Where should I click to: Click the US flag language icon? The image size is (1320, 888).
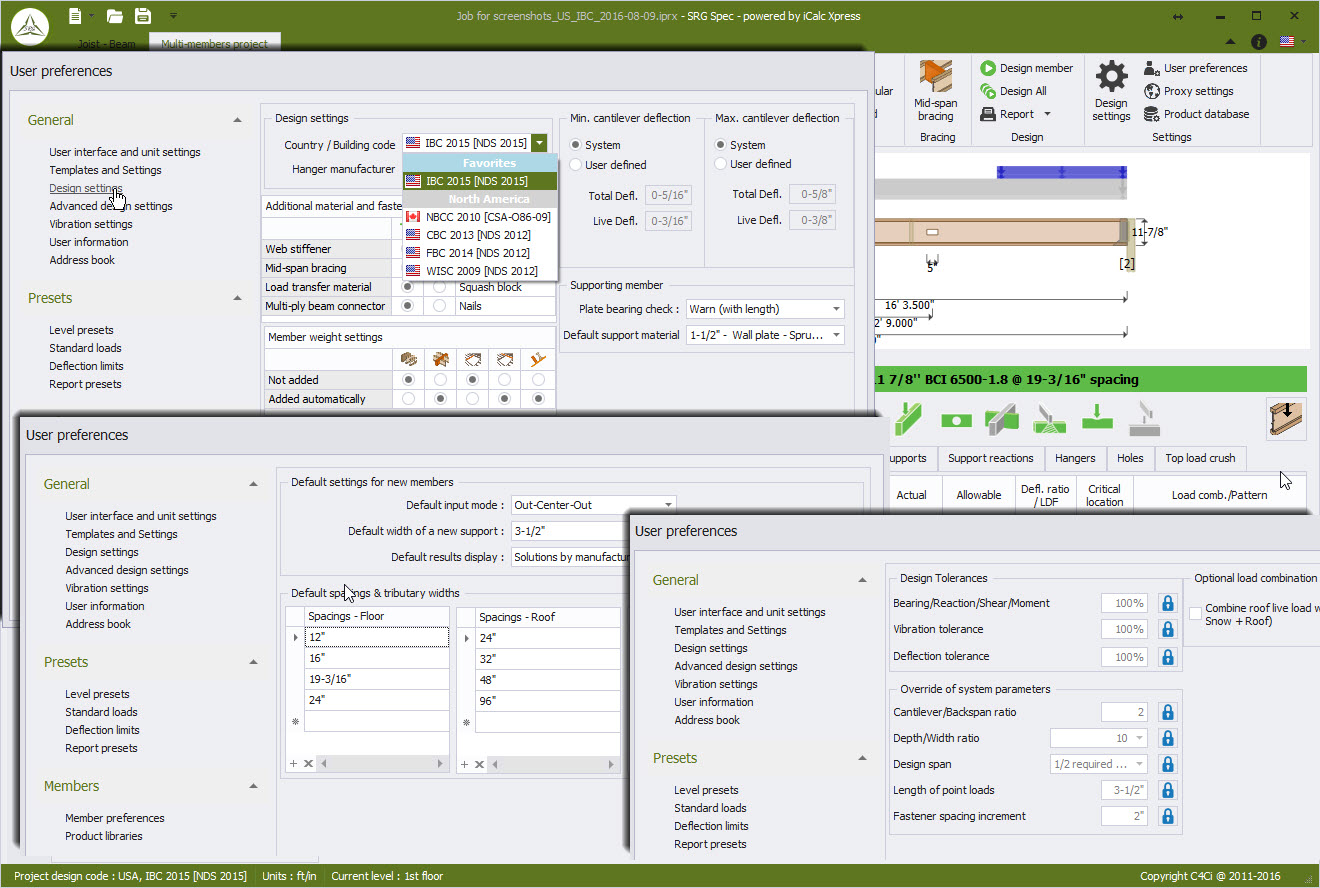[1287, 42]
